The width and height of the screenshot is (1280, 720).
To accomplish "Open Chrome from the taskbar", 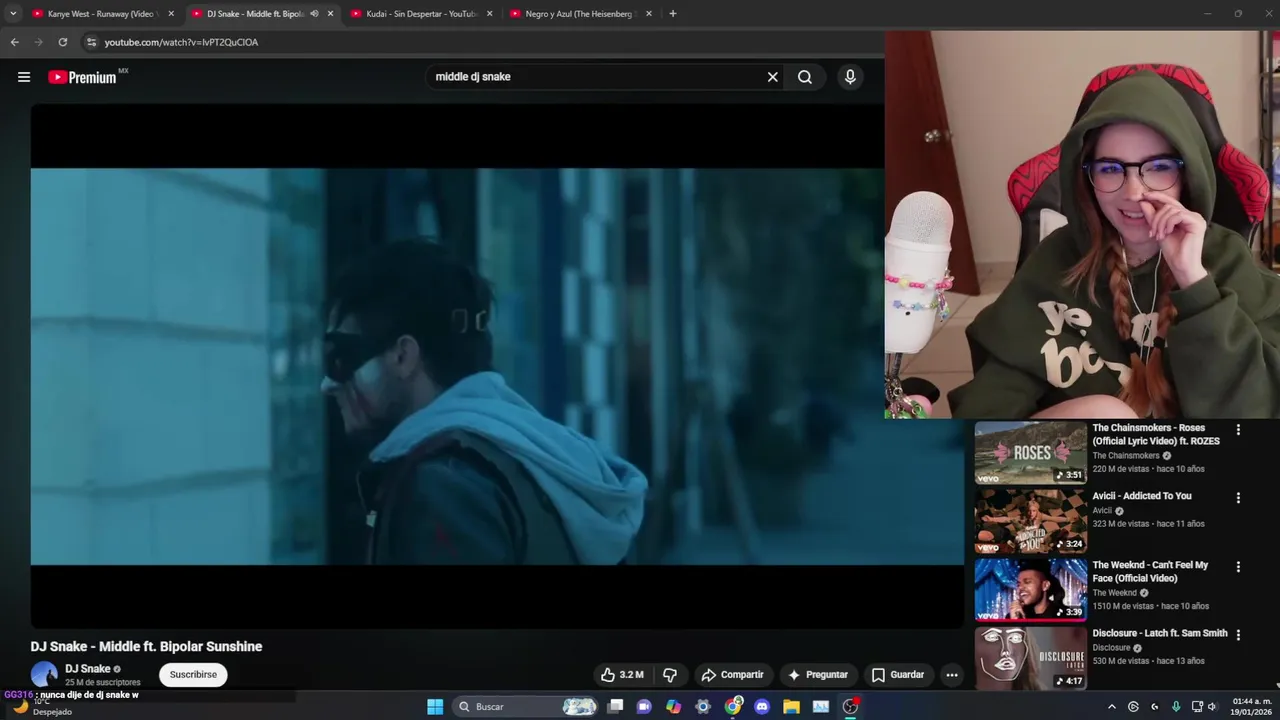I will [x=733, y=707].
